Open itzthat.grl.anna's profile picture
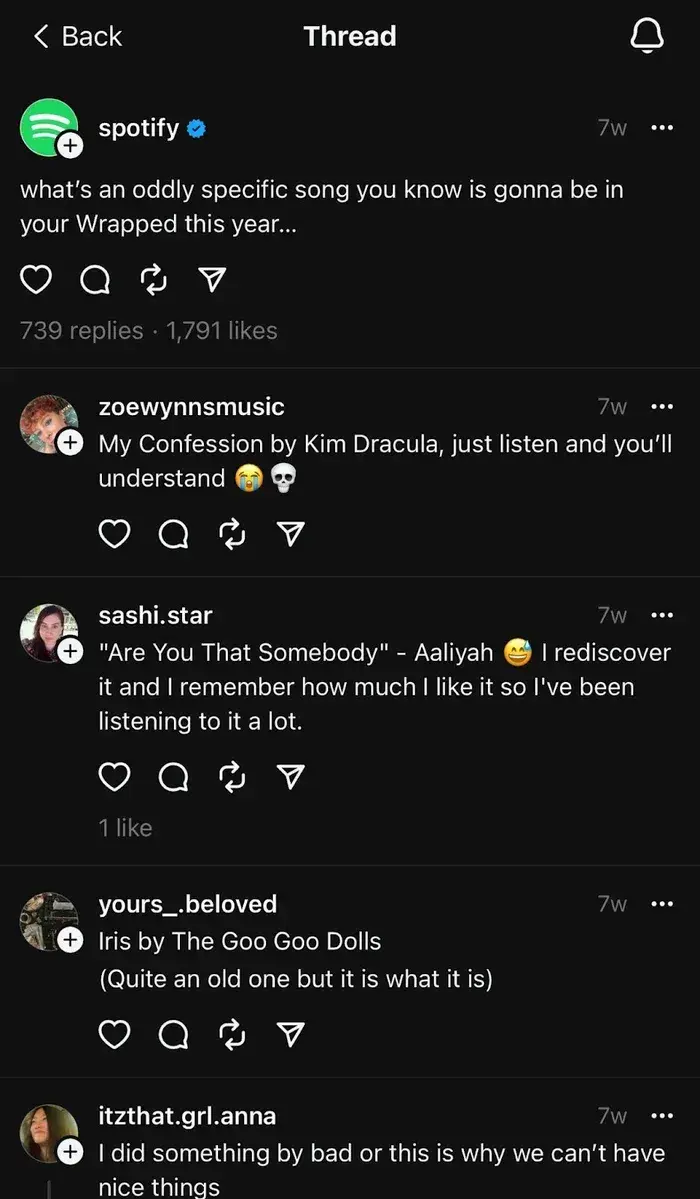 click(49, 1133)
